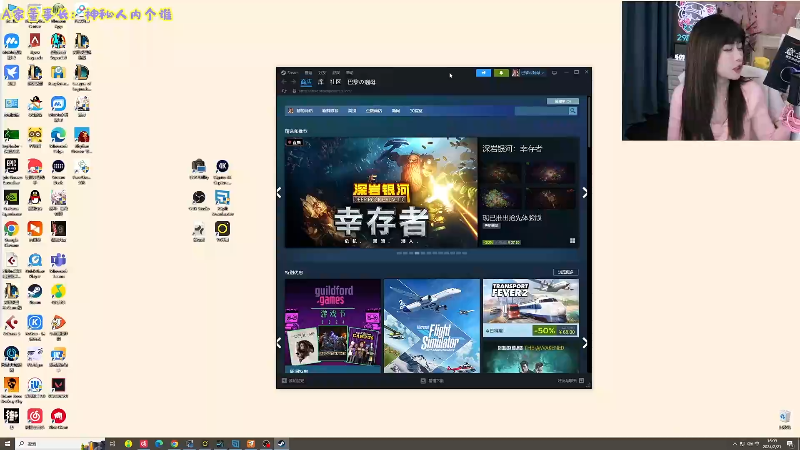
Task: Switch to Steam from the taskbar
Action: (281, 444)
